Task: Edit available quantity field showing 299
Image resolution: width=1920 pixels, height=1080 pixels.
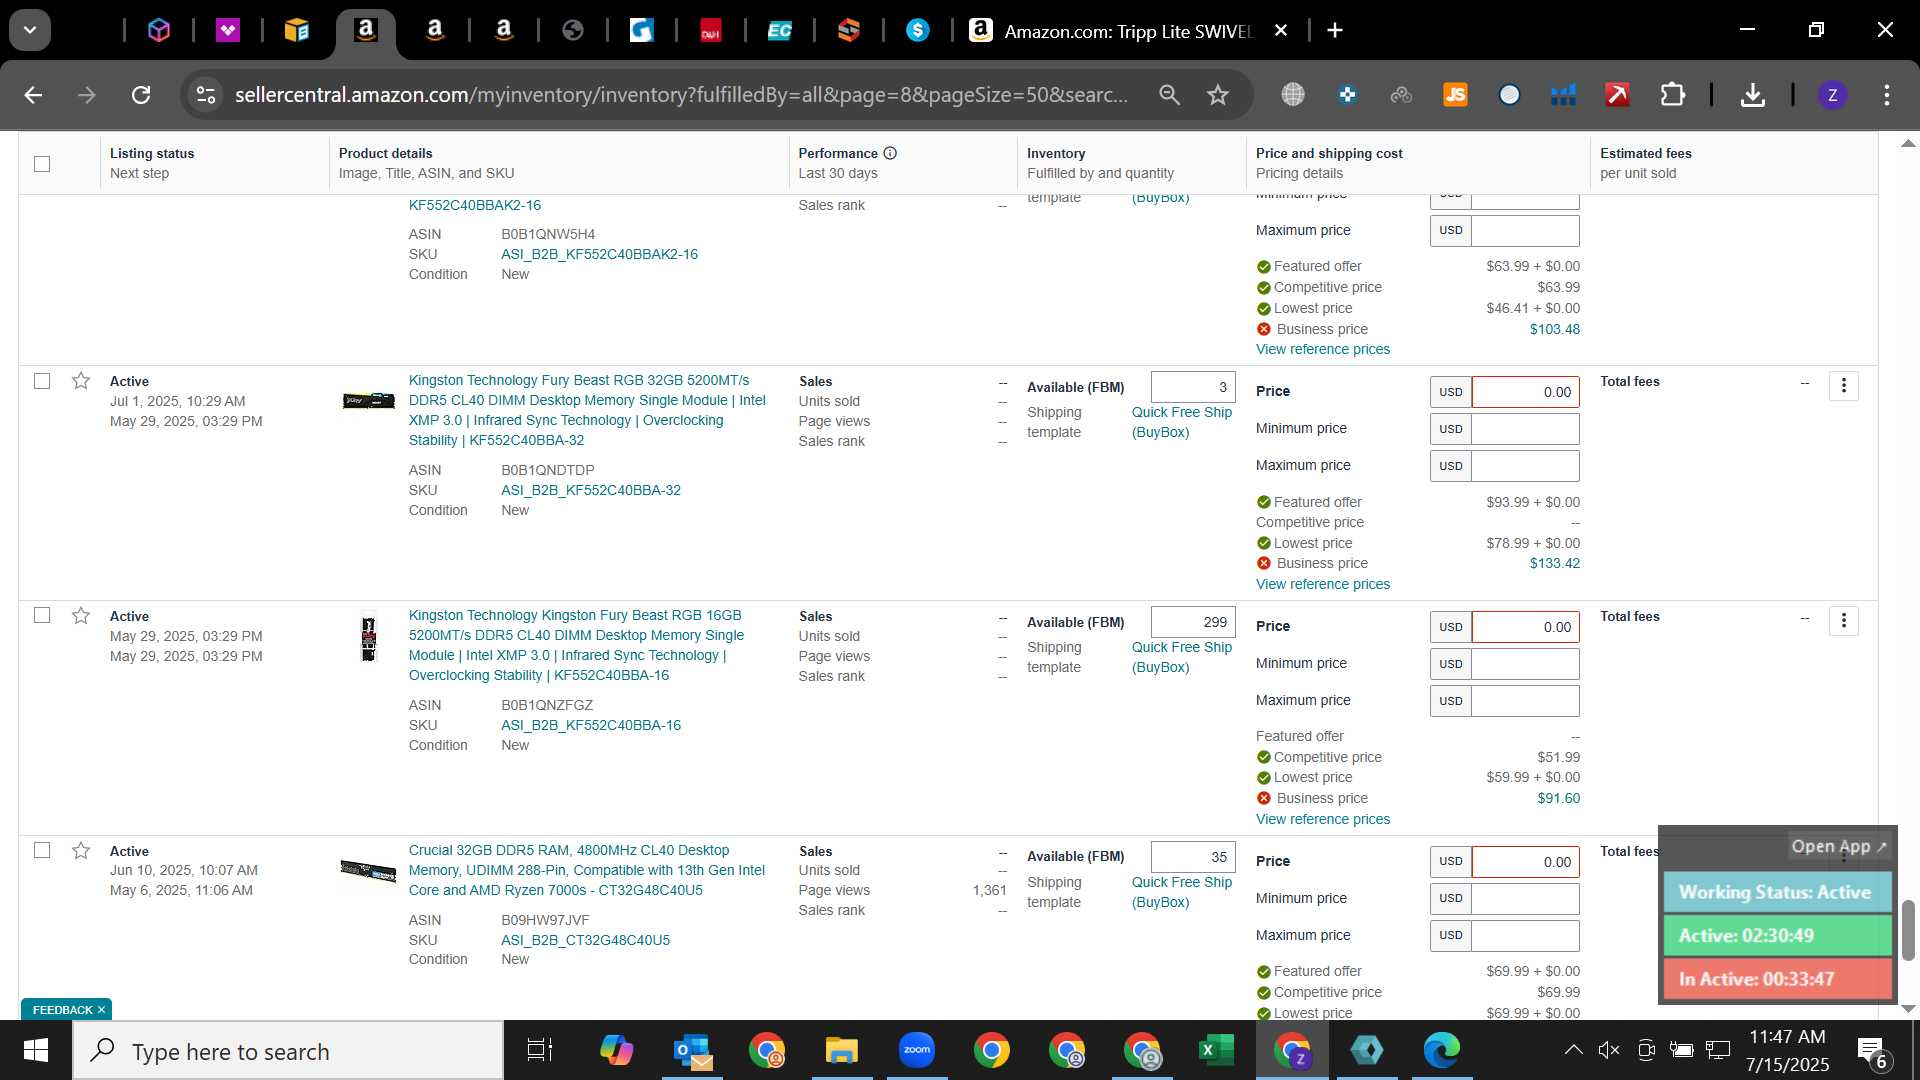Action: tap(1193, 622)
